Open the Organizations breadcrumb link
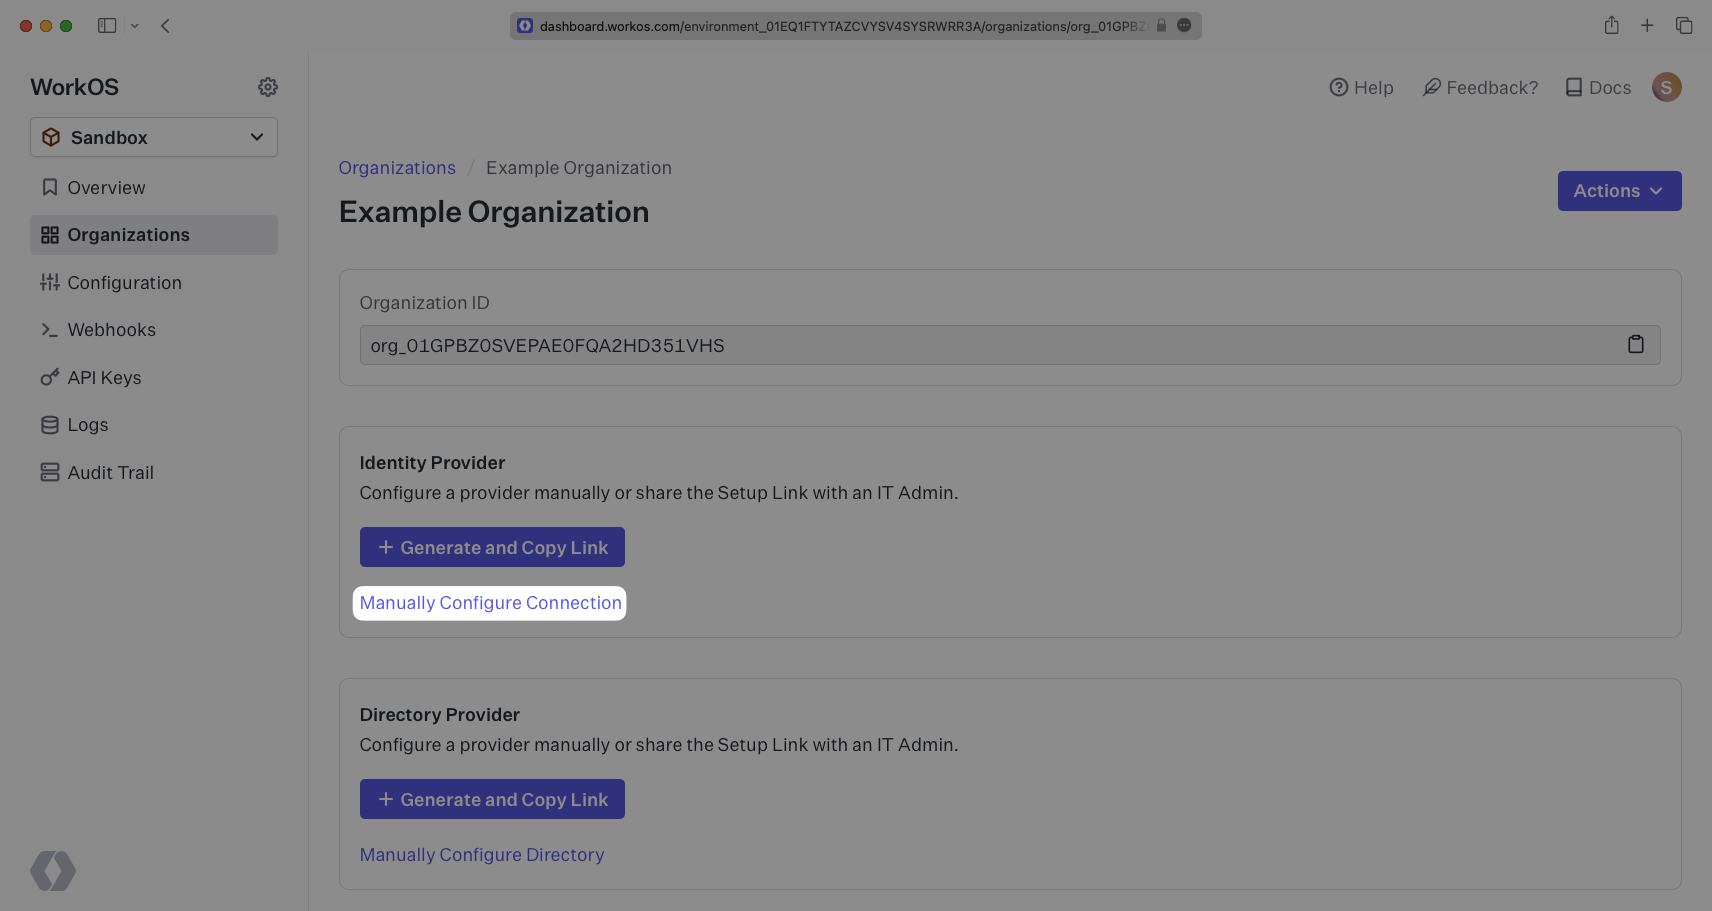The width and height of the screenshot is (1712, 911). click(x=397, y=168)
